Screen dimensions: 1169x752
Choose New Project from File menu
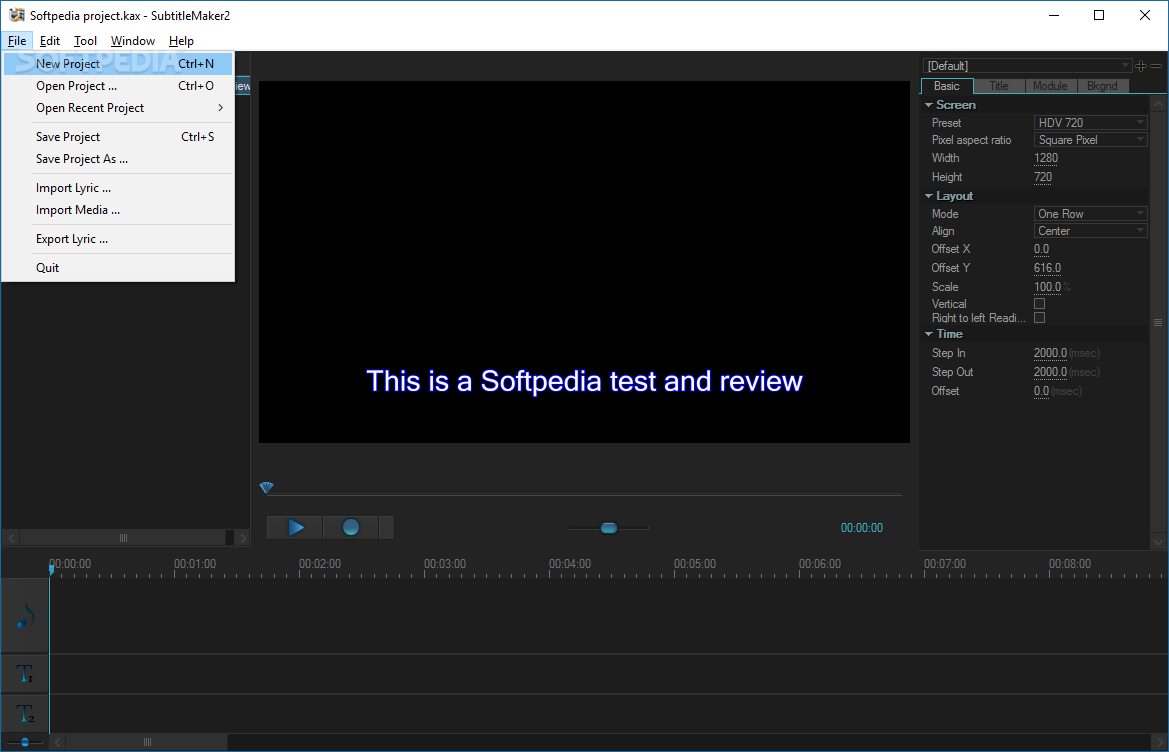[x=119, y=64]
